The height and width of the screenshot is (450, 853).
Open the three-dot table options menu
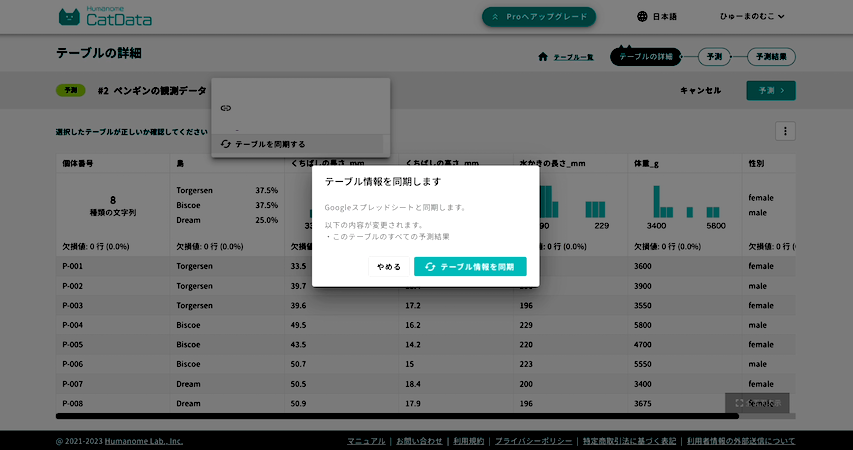point(785,131)
